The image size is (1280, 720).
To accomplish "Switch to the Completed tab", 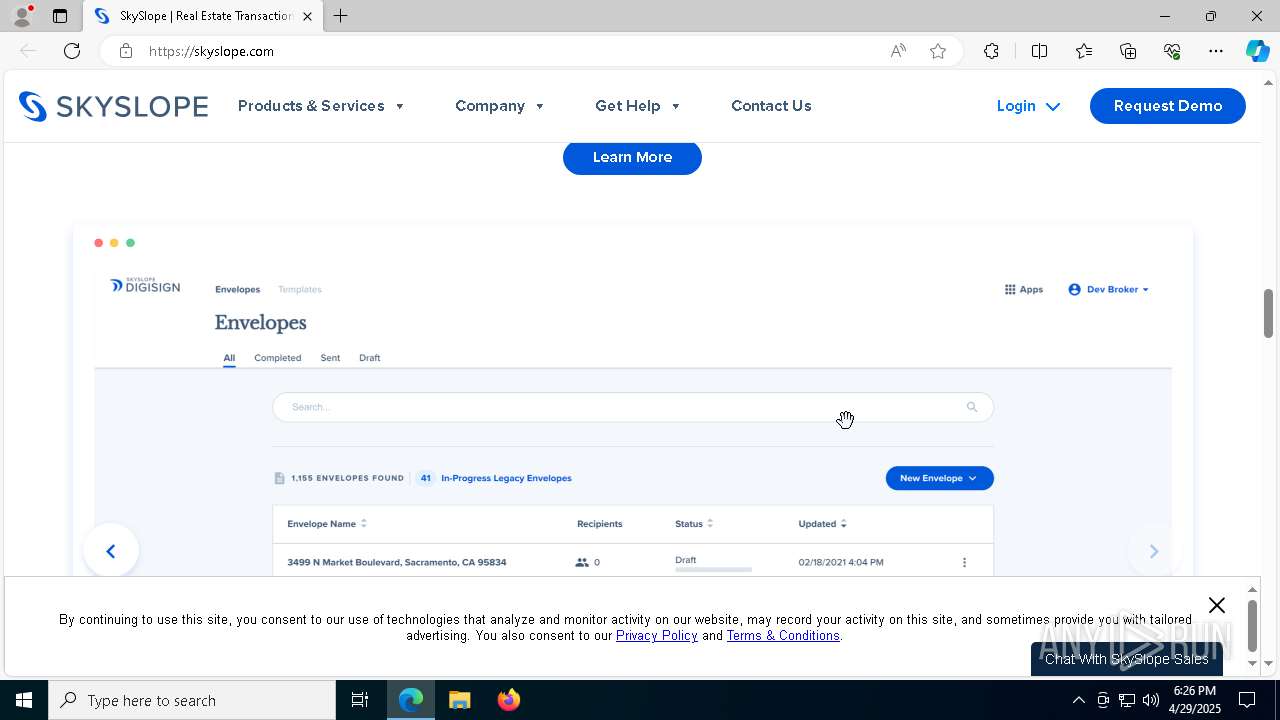I will (x=277, y=358).
